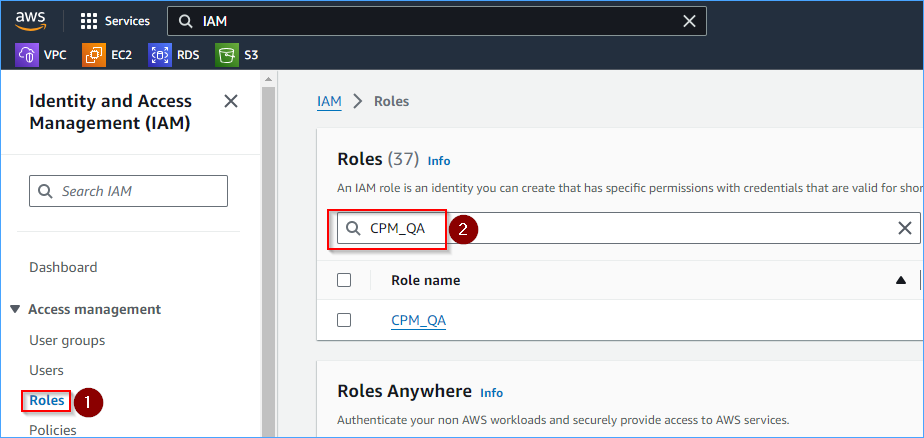
Task: Click the Role name sort arrow
Action: pos(900,281)
